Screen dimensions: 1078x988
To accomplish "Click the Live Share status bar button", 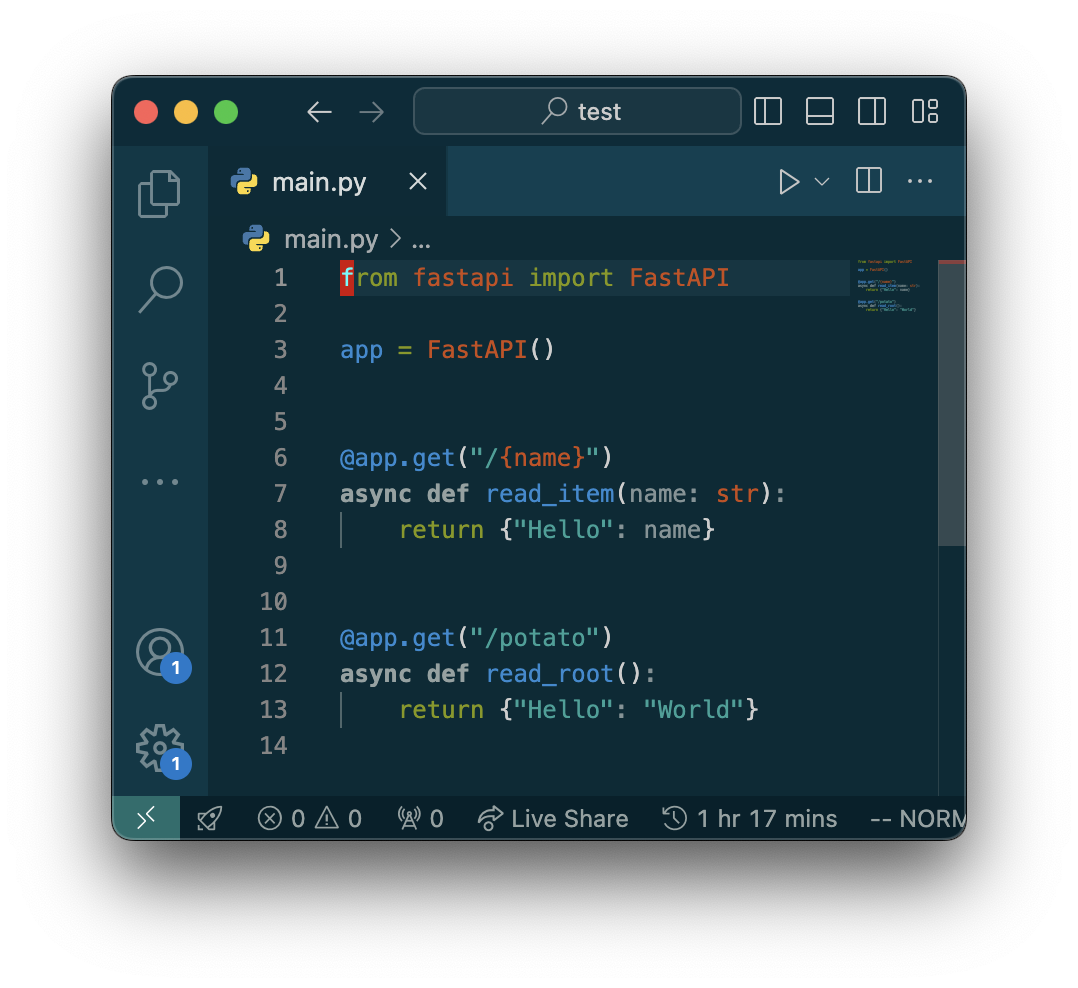I will [553, 819].
